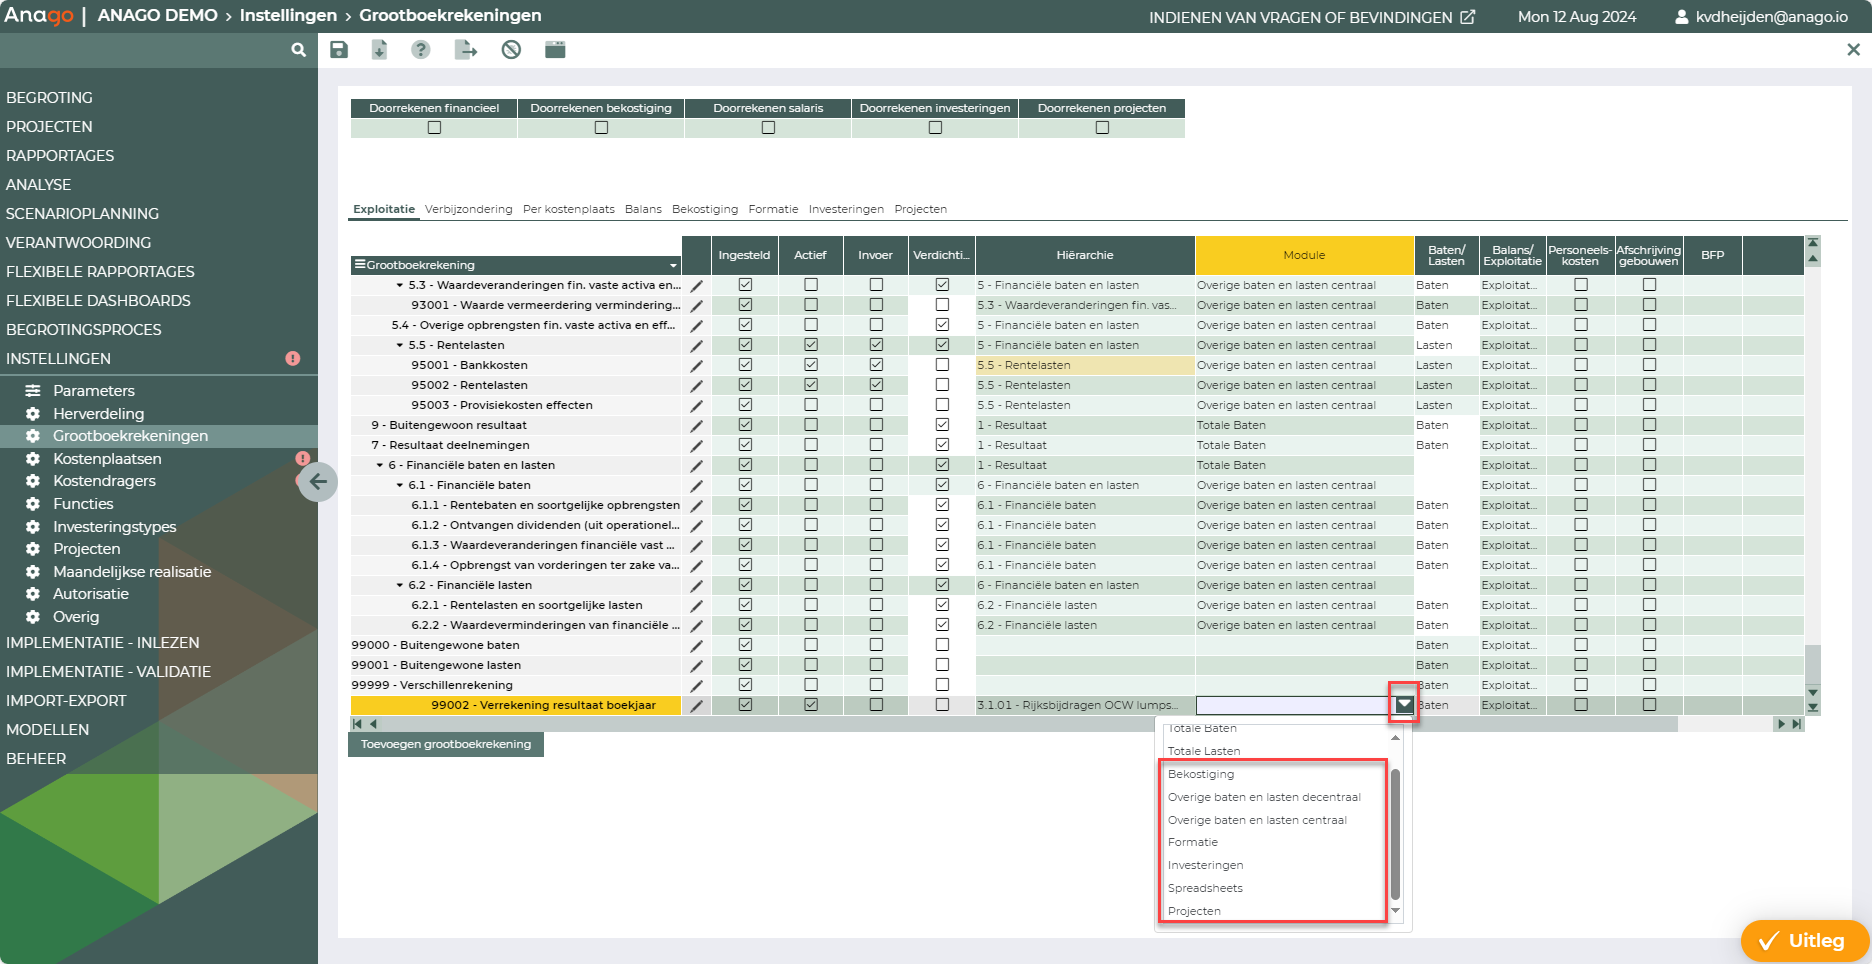The width and height of the screenshot is (1872, 964).
Task: Click the user profile icon
Action: click(x=1682, y=17)
